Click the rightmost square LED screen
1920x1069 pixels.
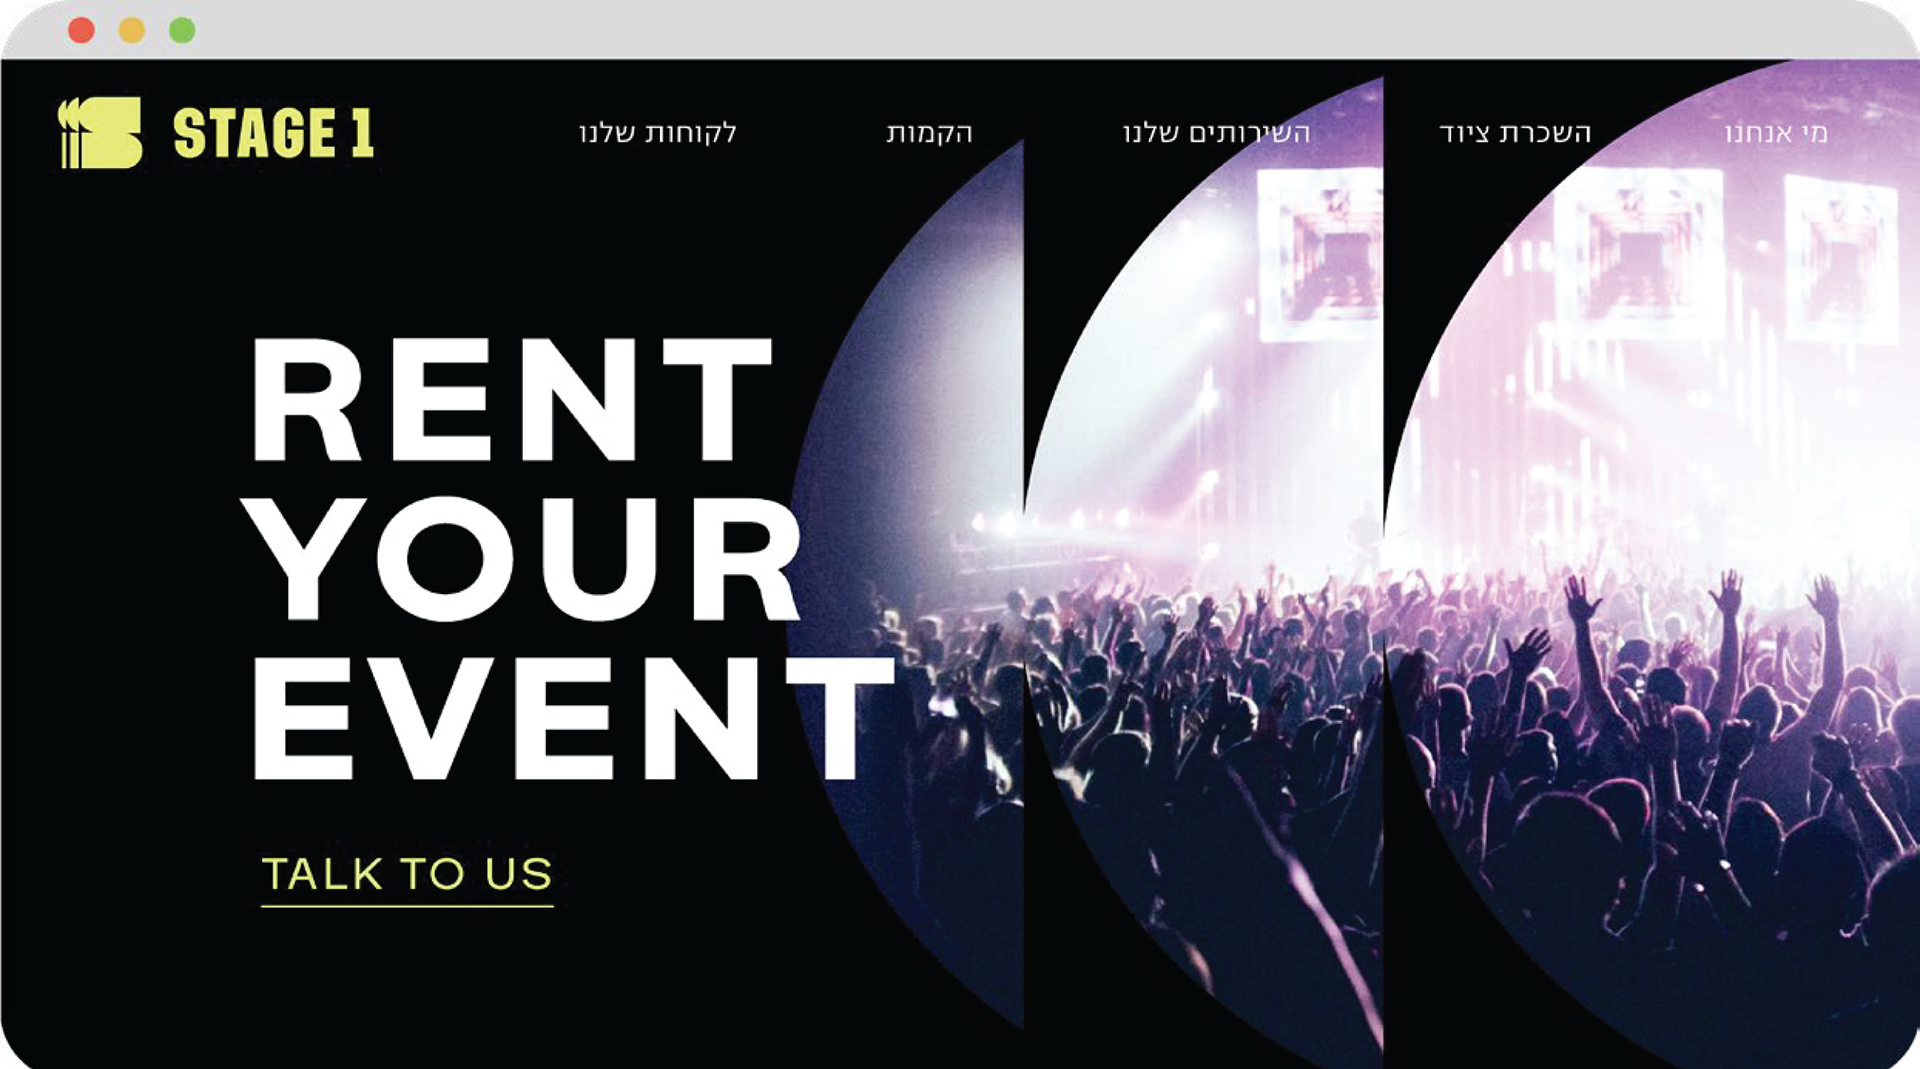[x=1841, y=258]
